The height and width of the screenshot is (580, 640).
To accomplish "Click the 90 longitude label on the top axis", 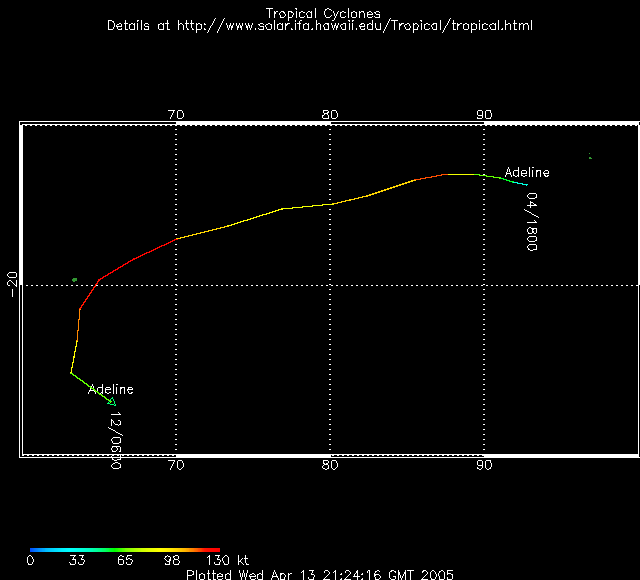I will click(x=484, y=115).
